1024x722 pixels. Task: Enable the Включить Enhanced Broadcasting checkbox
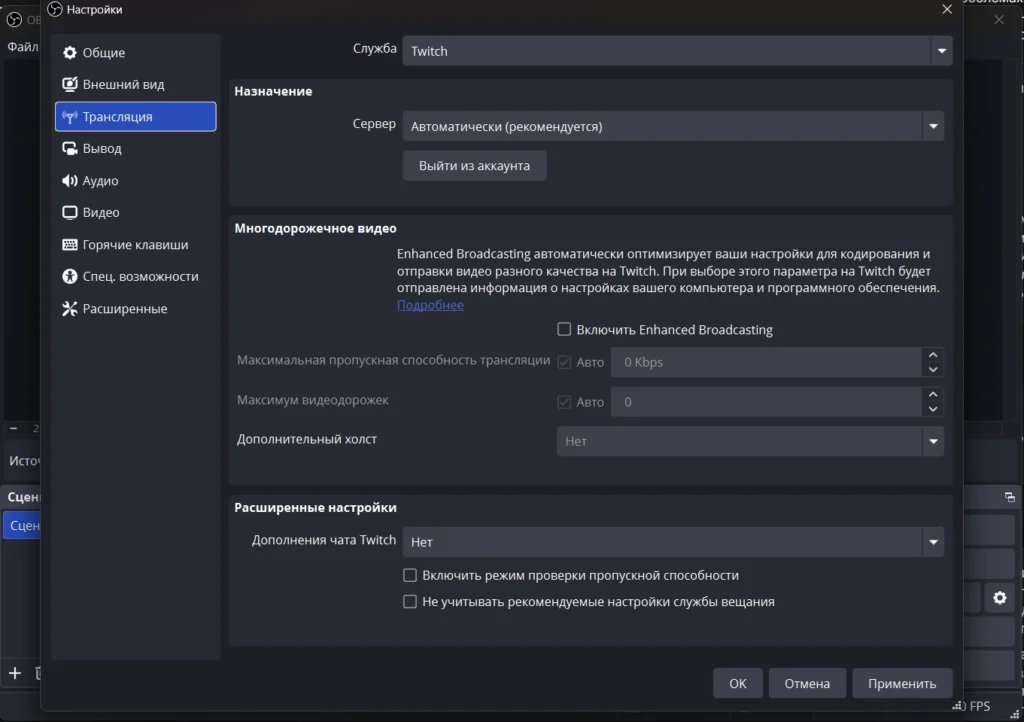click(x=564, y=329)
